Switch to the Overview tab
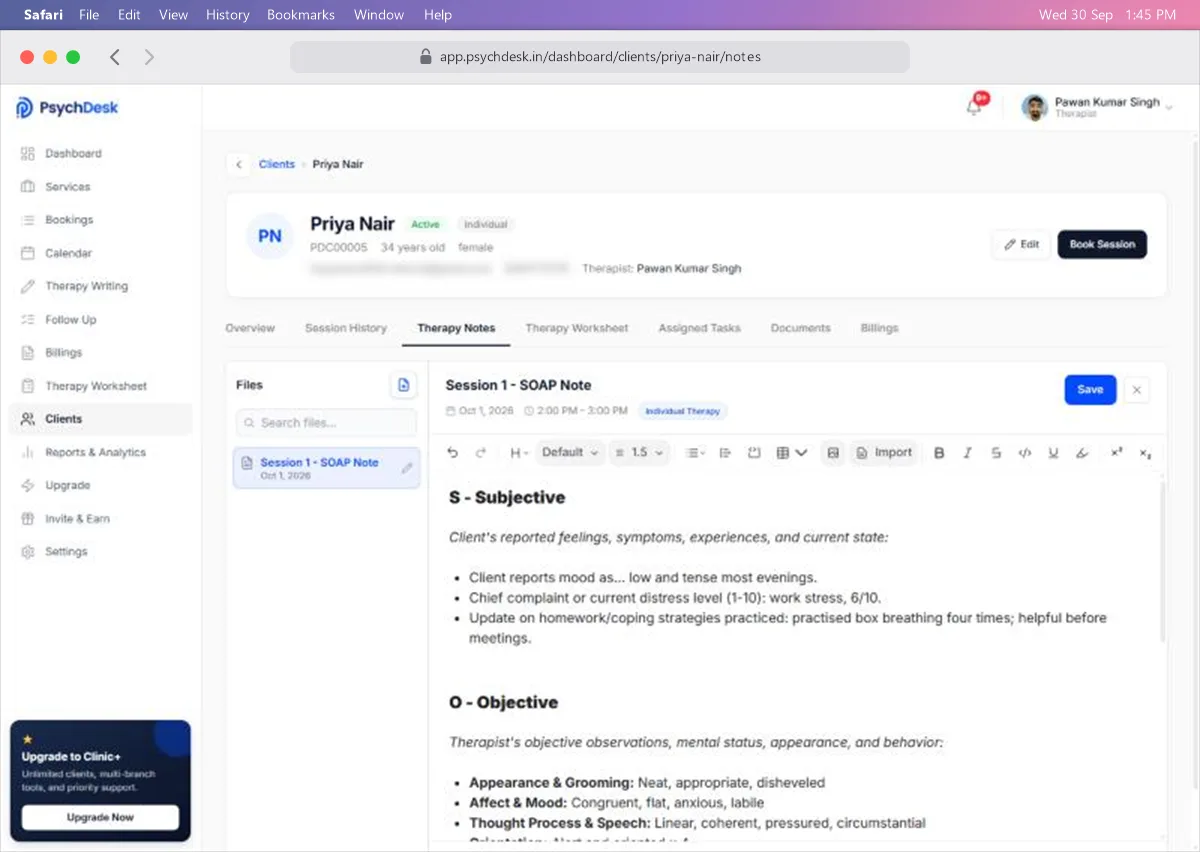The image size is (1200, 852). coord(250,328)
